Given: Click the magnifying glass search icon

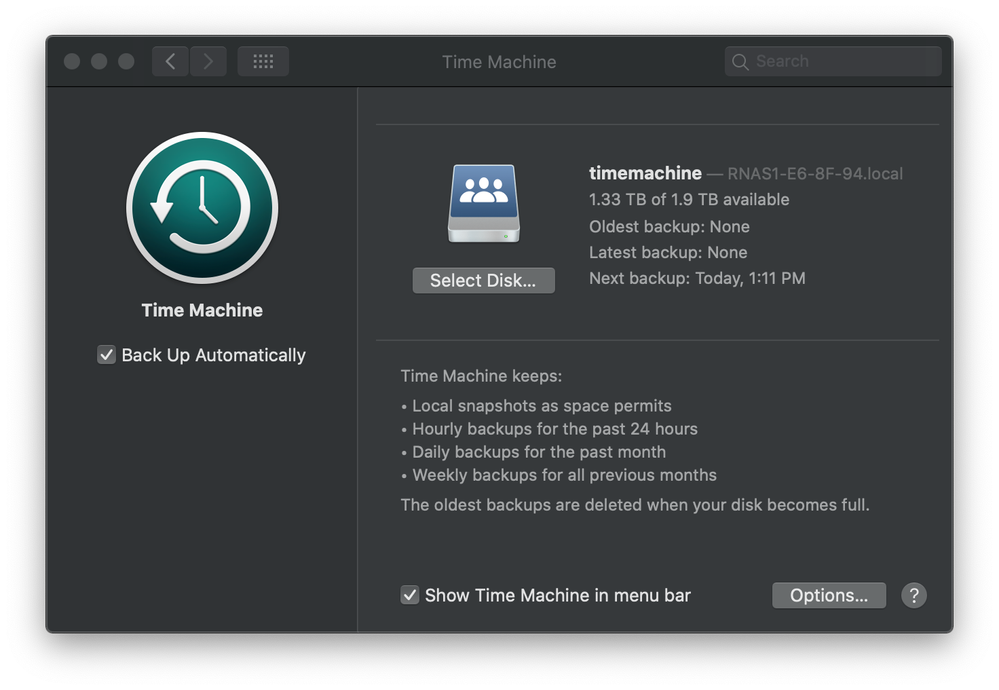Looking at the screenshot, I should click(740, 61).
